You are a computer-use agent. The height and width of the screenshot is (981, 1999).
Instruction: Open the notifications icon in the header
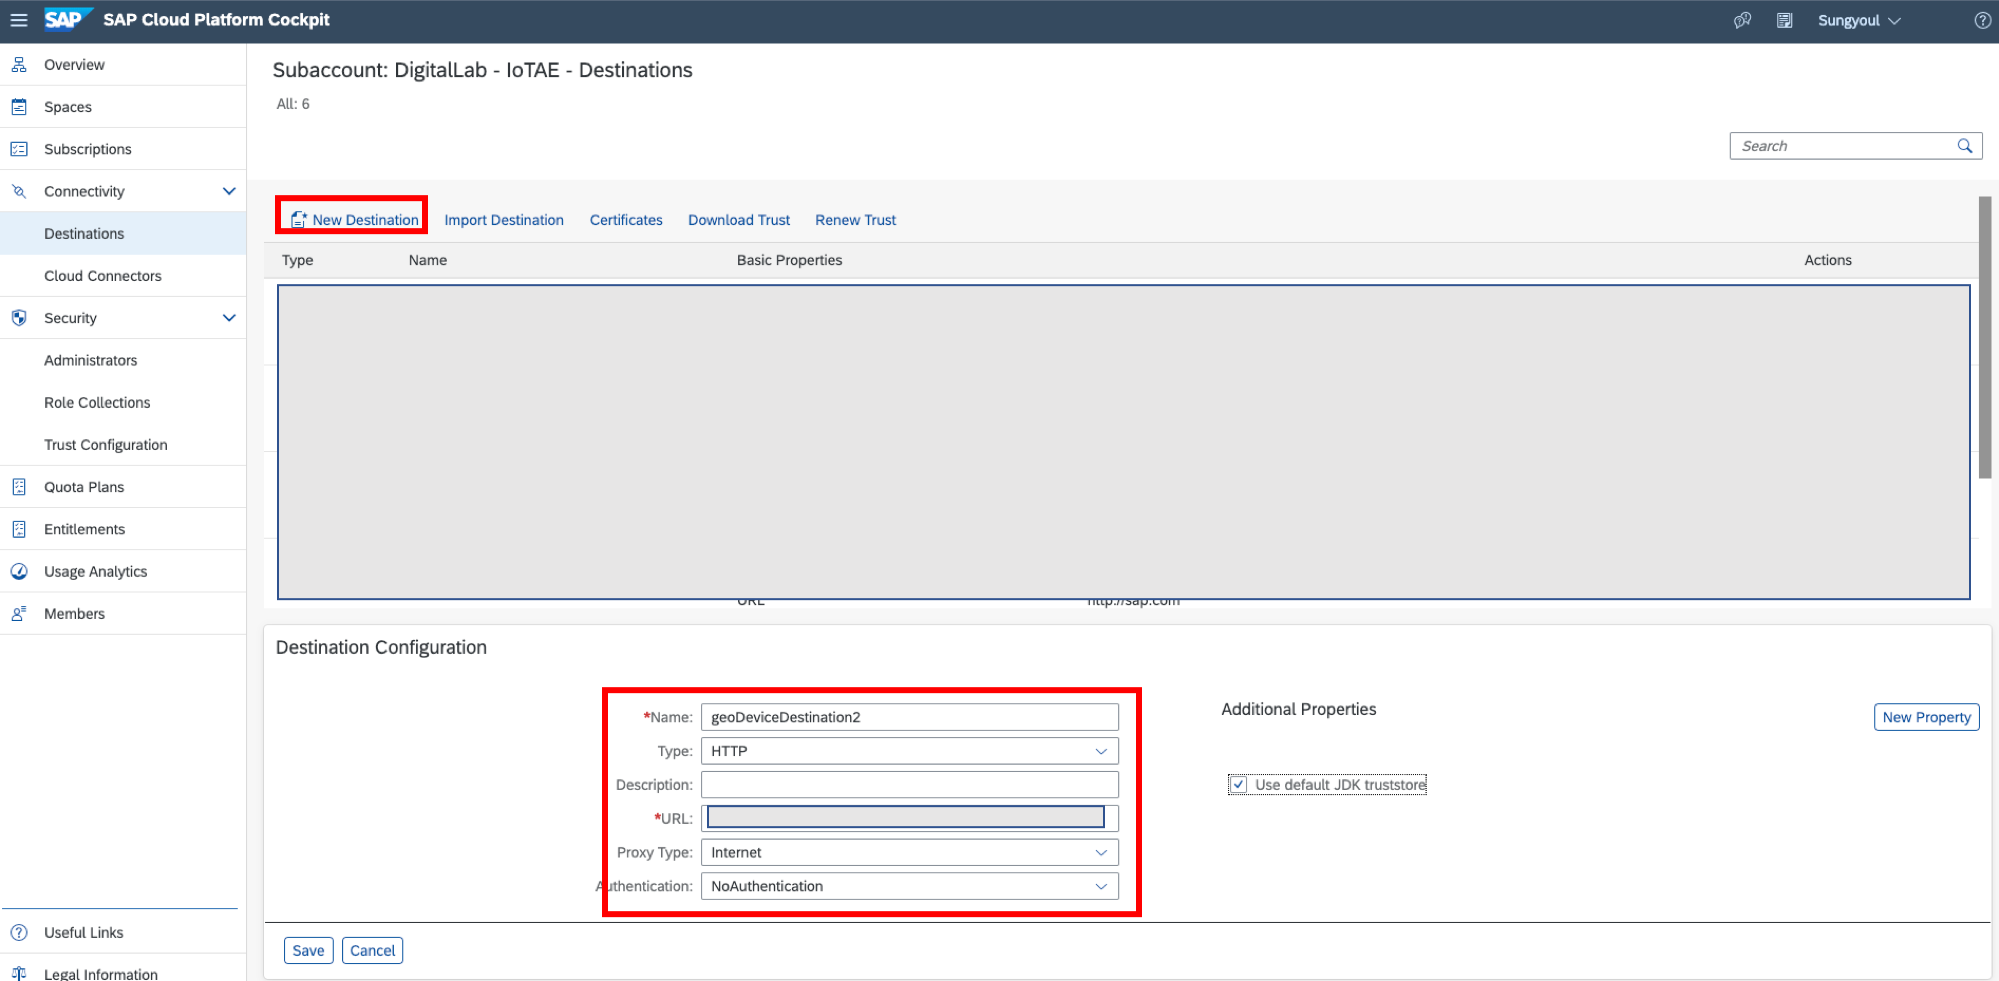(1784, 20)
